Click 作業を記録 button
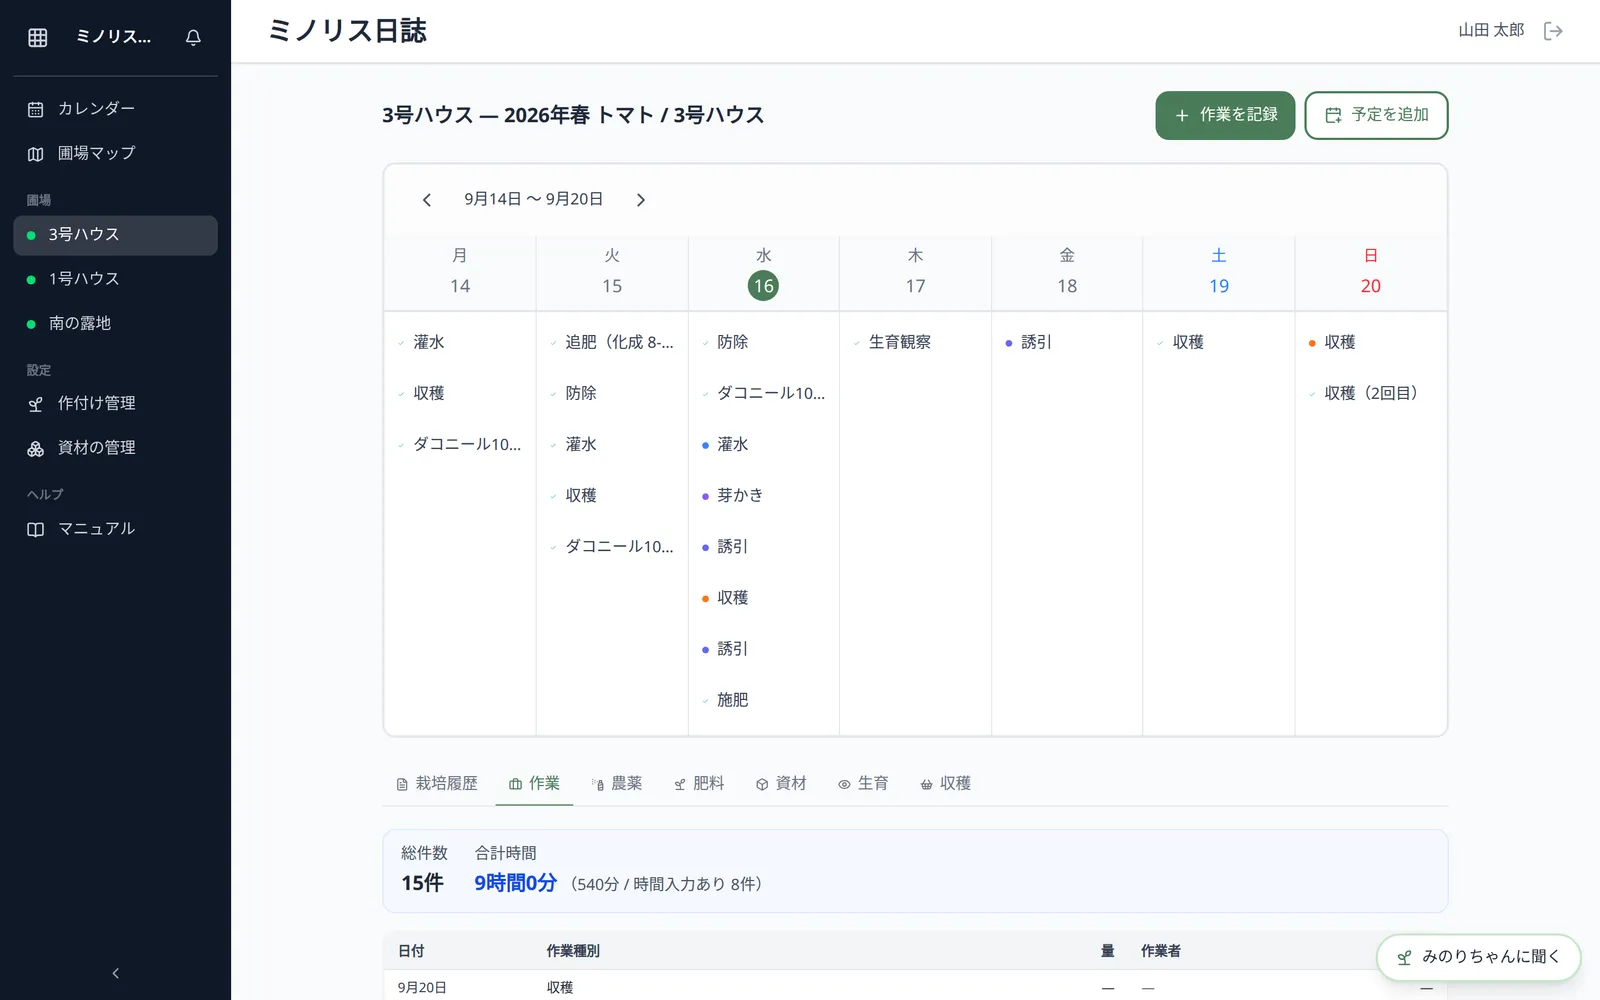The width and height of the screenshot is (1600, 1000). (x=1225, y=115)
